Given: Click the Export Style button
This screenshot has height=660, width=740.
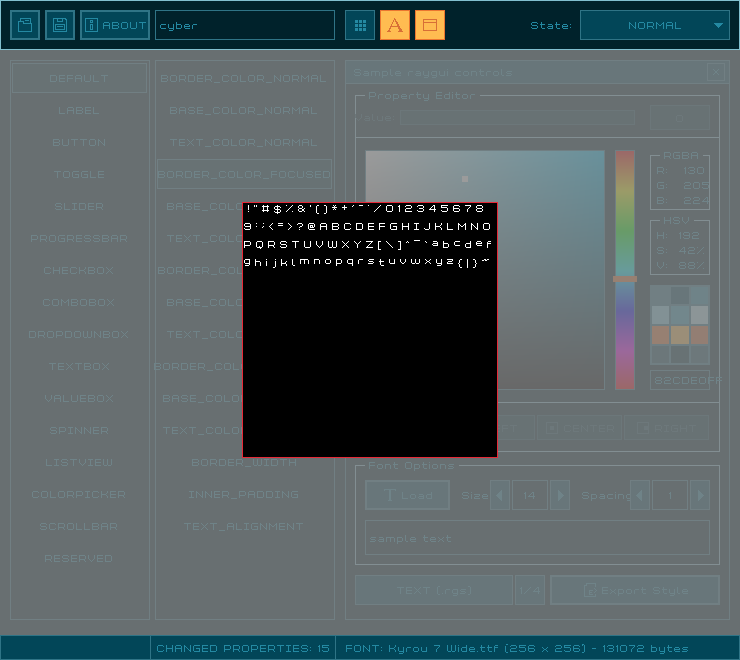Looking at the screenshot, I should [634, 590].
